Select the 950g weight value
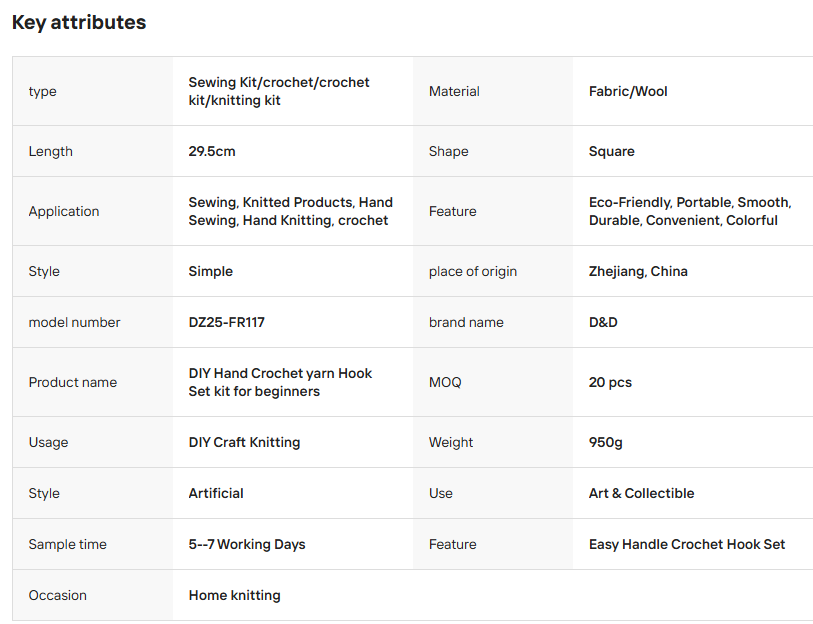 (x=606, y=442)
